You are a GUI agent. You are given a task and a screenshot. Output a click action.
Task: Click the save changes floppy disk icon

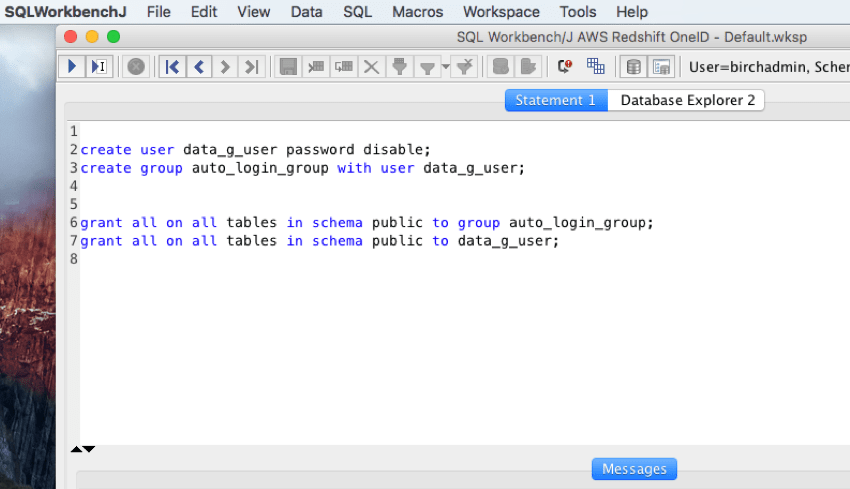click(288, 67)
